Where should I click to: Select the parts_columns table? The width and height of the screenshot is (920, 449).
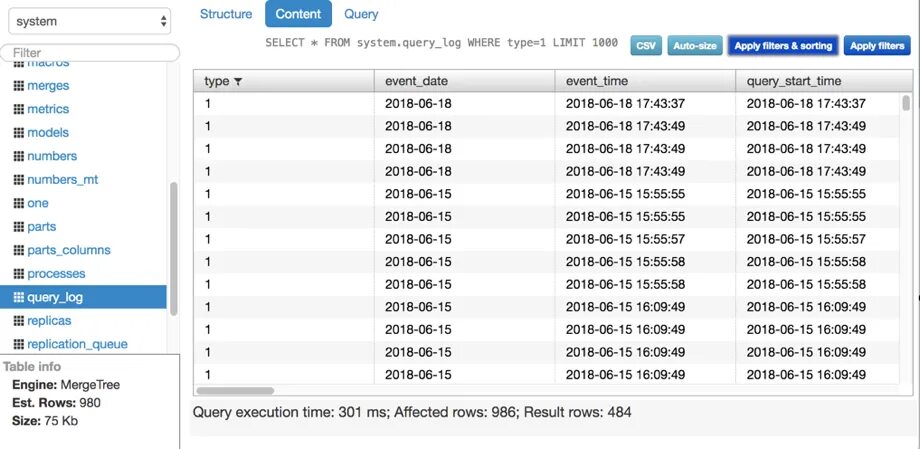click(x=69, y=250)
